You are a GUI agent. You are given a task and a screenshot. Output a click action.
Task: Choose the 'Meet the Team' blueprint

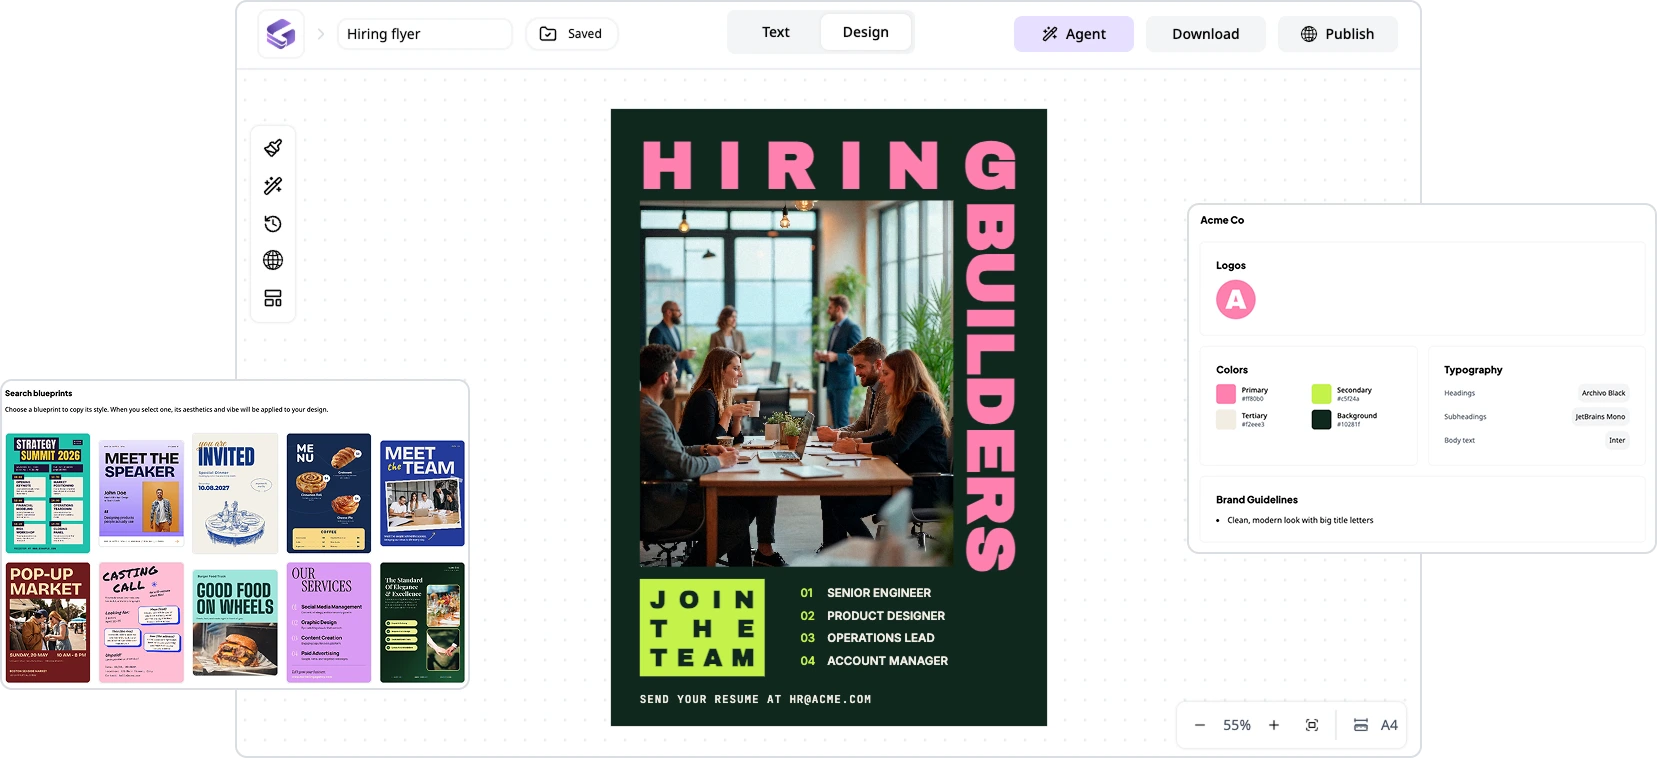(423, 493)
